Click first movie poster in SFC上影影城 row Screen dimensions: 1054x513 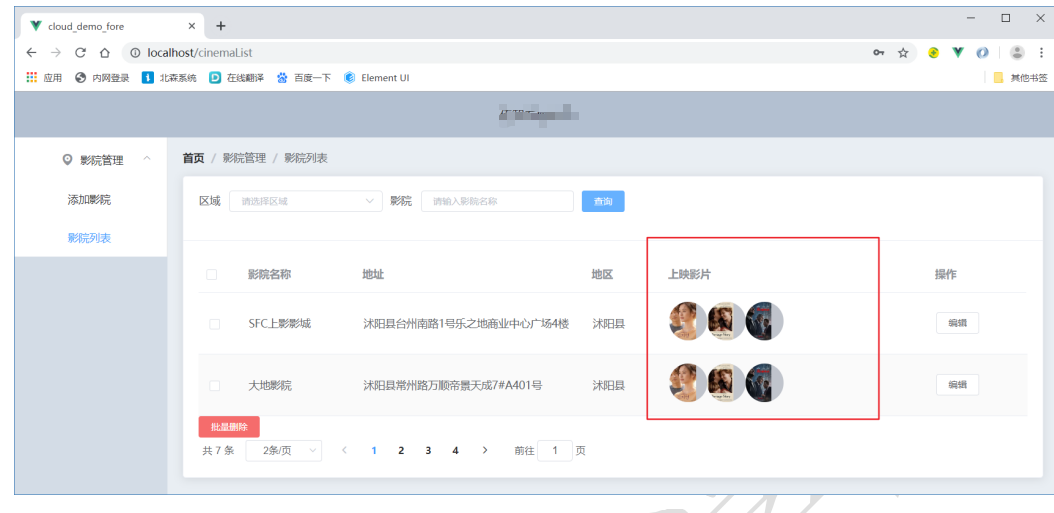[x=688, y=321]
